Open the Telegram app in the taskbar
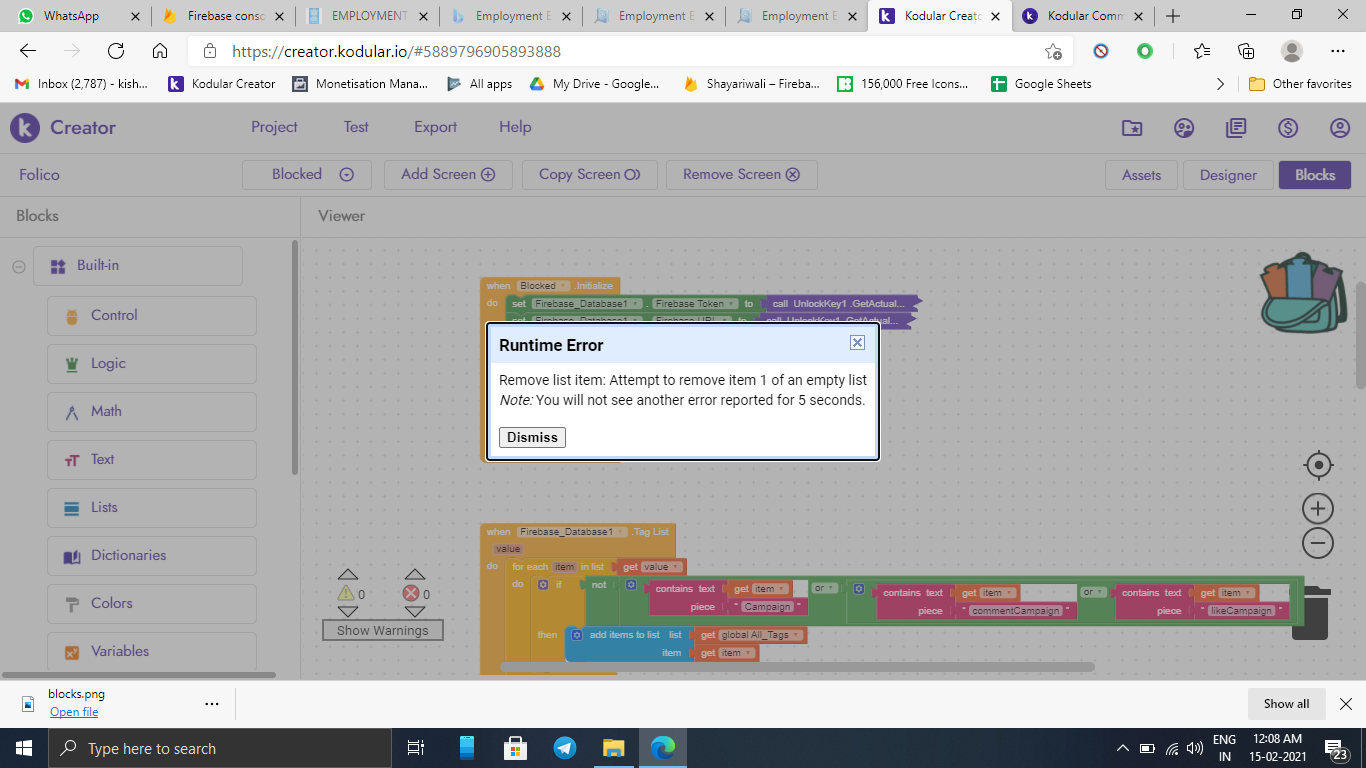This screenshot has height=768, width=1366. (564, 748)
